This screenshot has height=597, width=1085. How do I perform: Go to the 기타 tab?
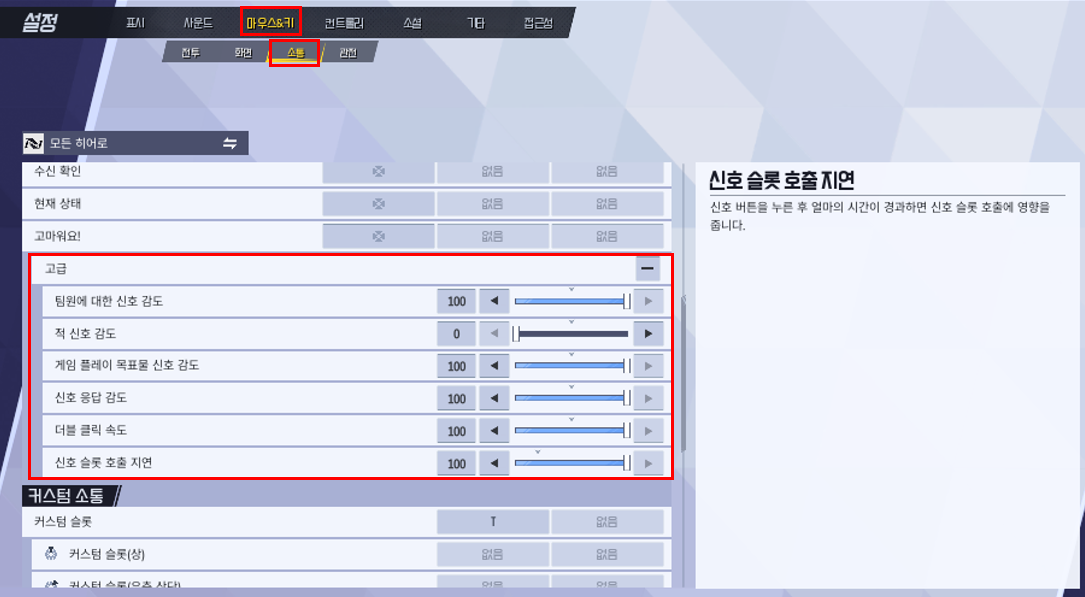[x=475, y=23]
